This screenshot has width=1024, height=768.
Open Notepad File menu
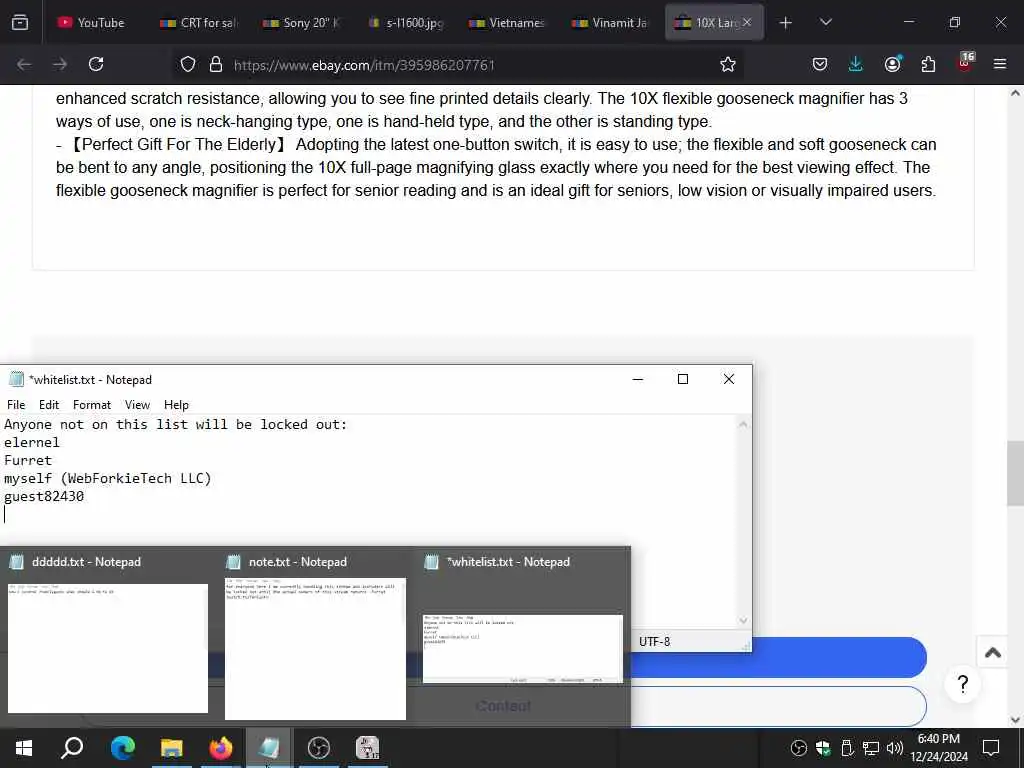pyautogui.click(x=16, y=405)
